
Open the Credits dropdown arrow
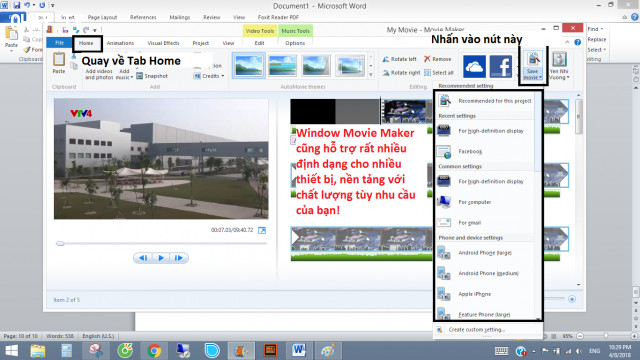coord(223,76)
